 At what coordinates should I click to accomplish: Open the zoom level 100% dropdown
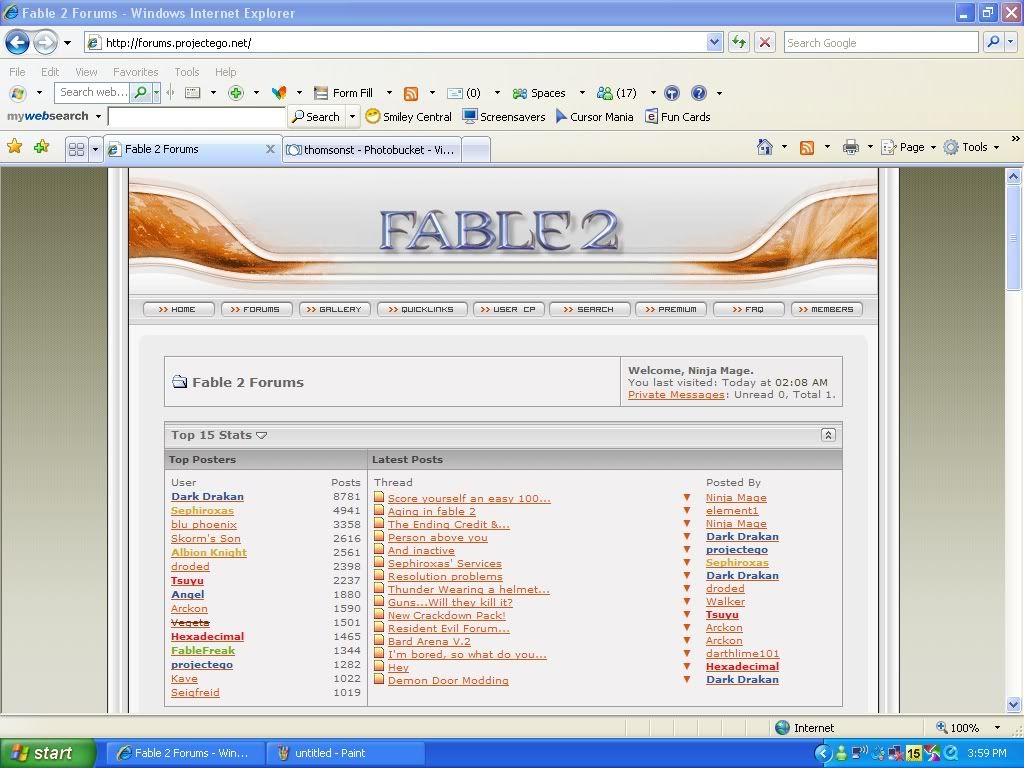pyautogui.click(x=997, y=728)
